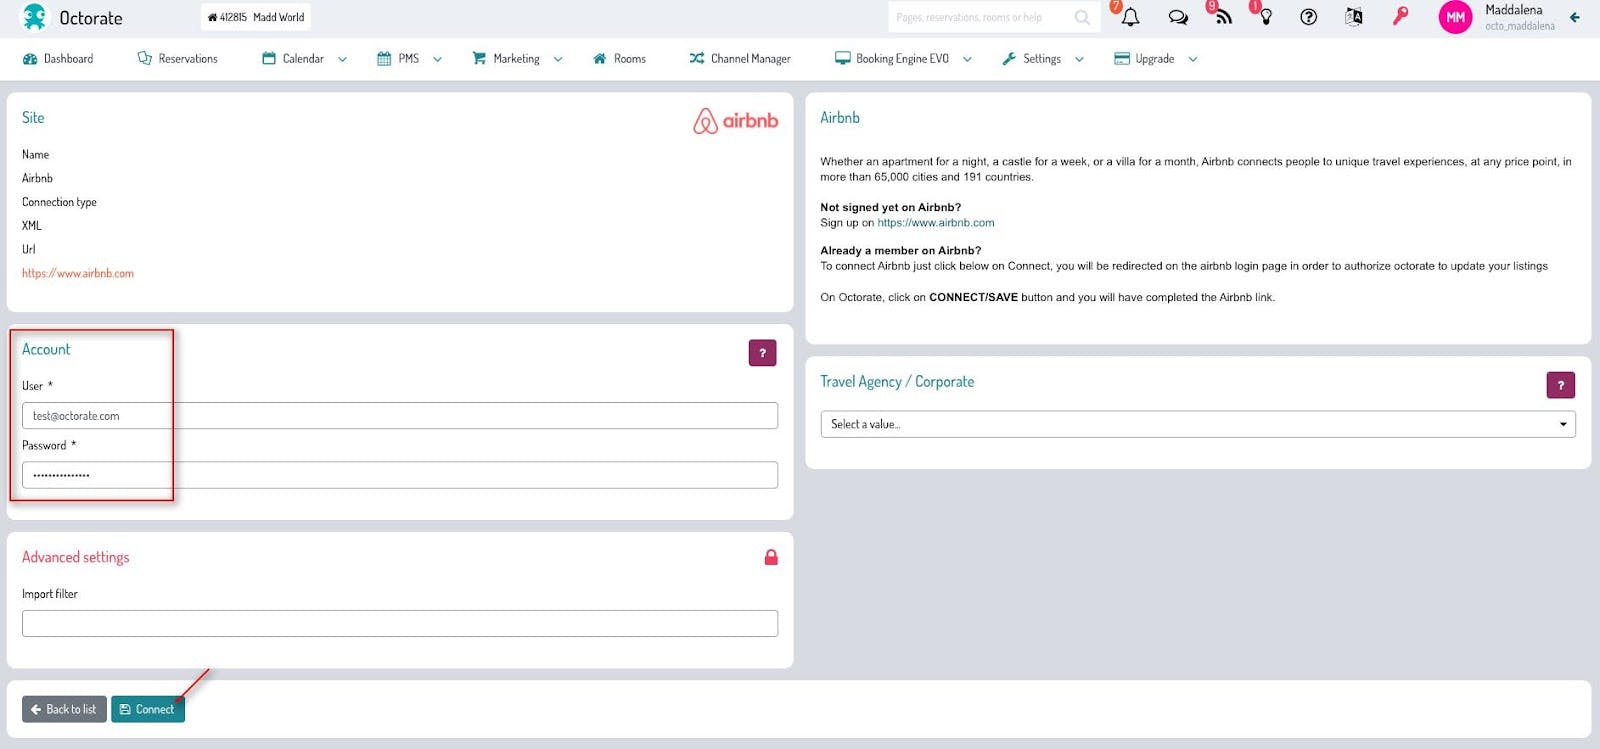Viewport: 1600px width, 749px height.
Task: Click the pink key icon
Action: tap(1400, 16)
